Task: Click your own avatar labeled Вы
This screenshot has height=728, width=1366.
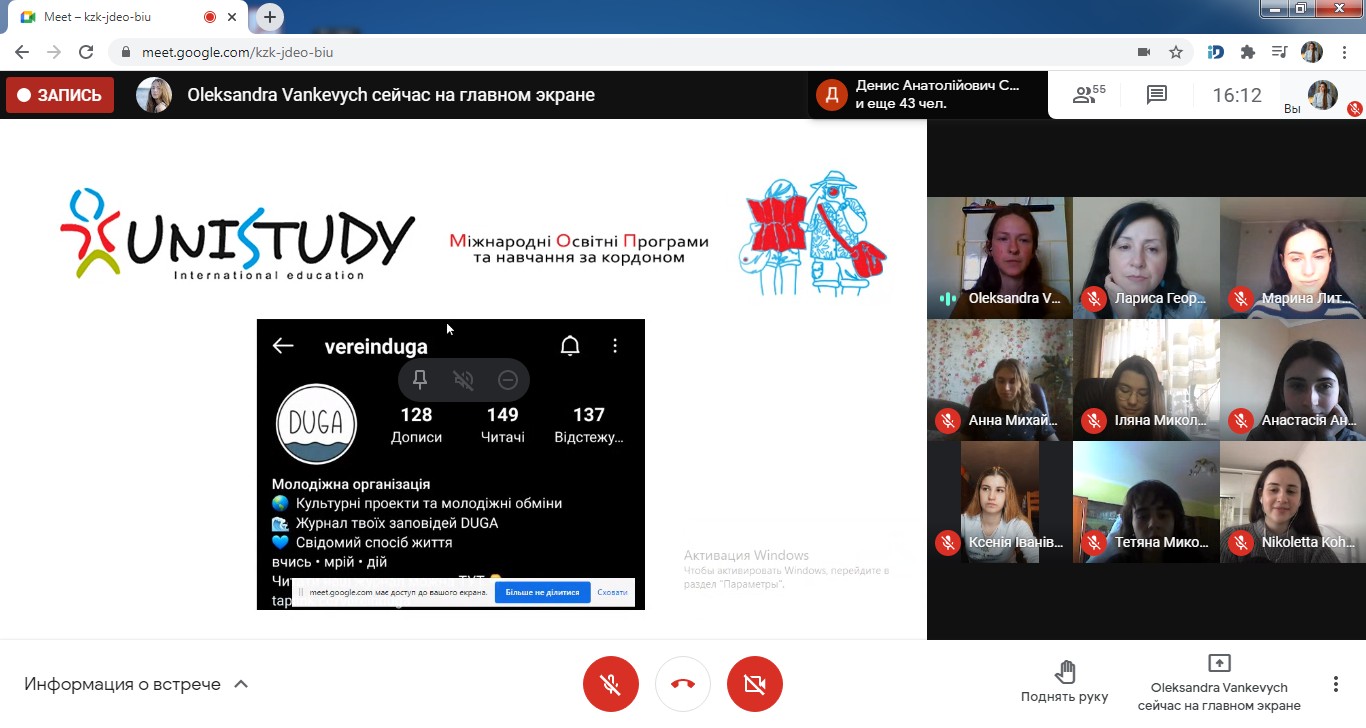Action: [1323, 94]
